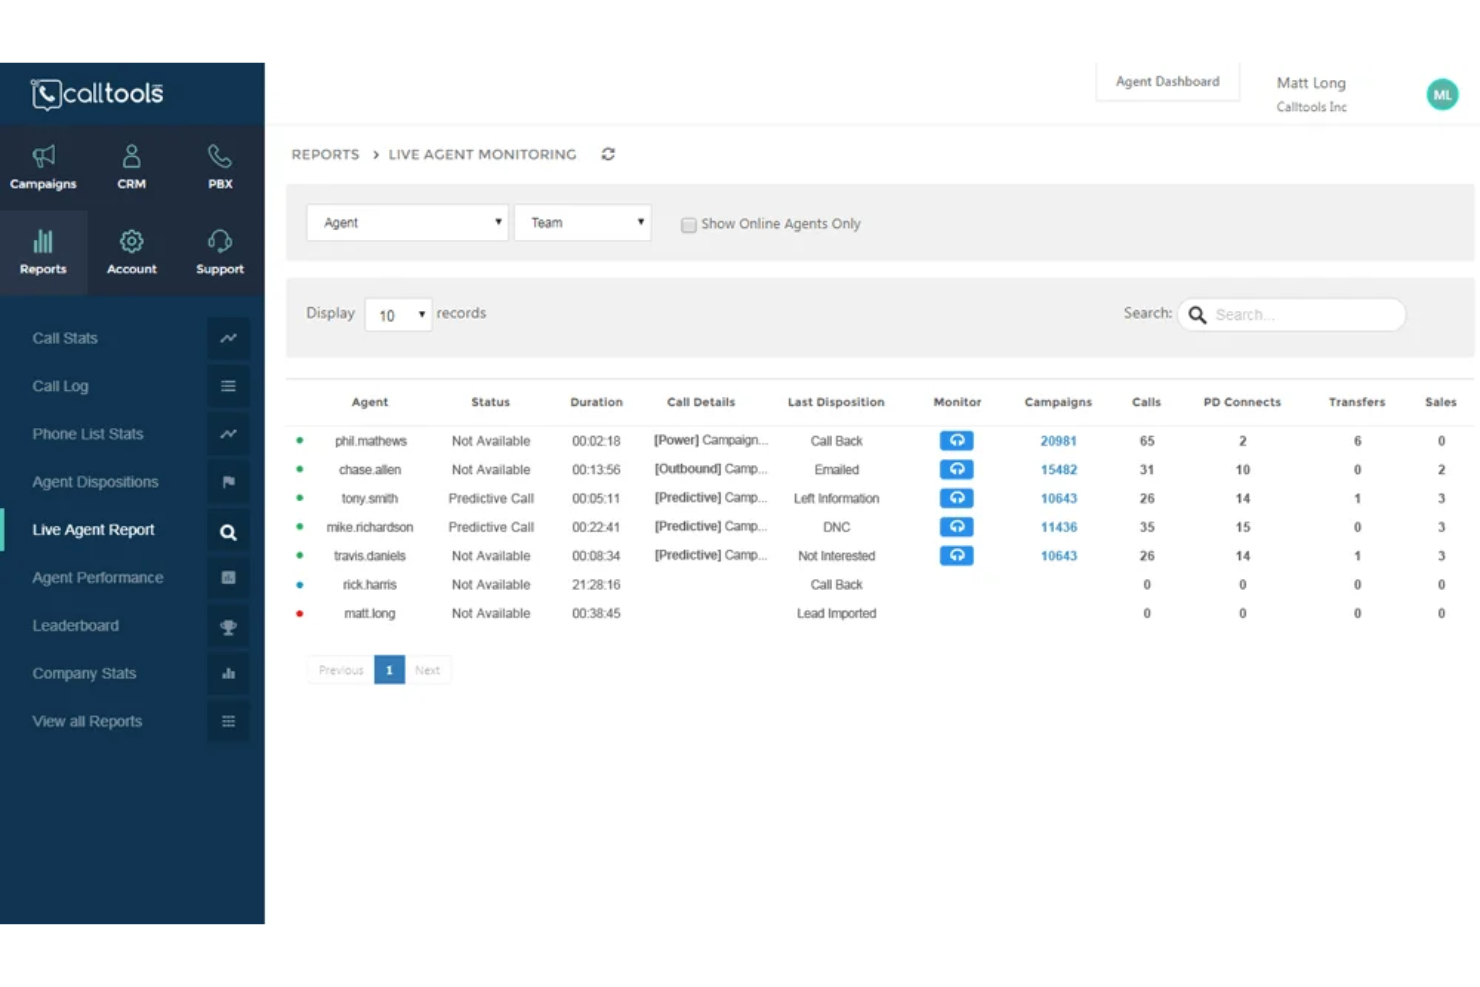Enable Show Online Agents Only

click(x=689, y=225)
